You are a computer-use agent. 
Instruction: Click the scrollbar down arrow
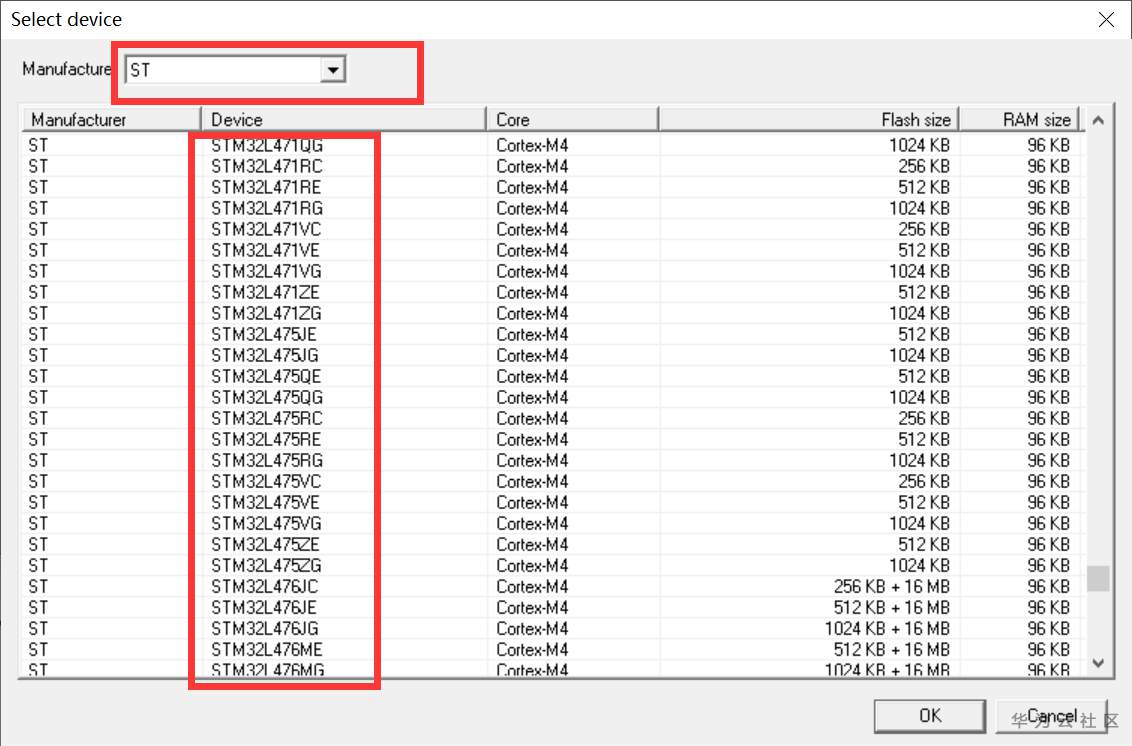click(1098, 663)
